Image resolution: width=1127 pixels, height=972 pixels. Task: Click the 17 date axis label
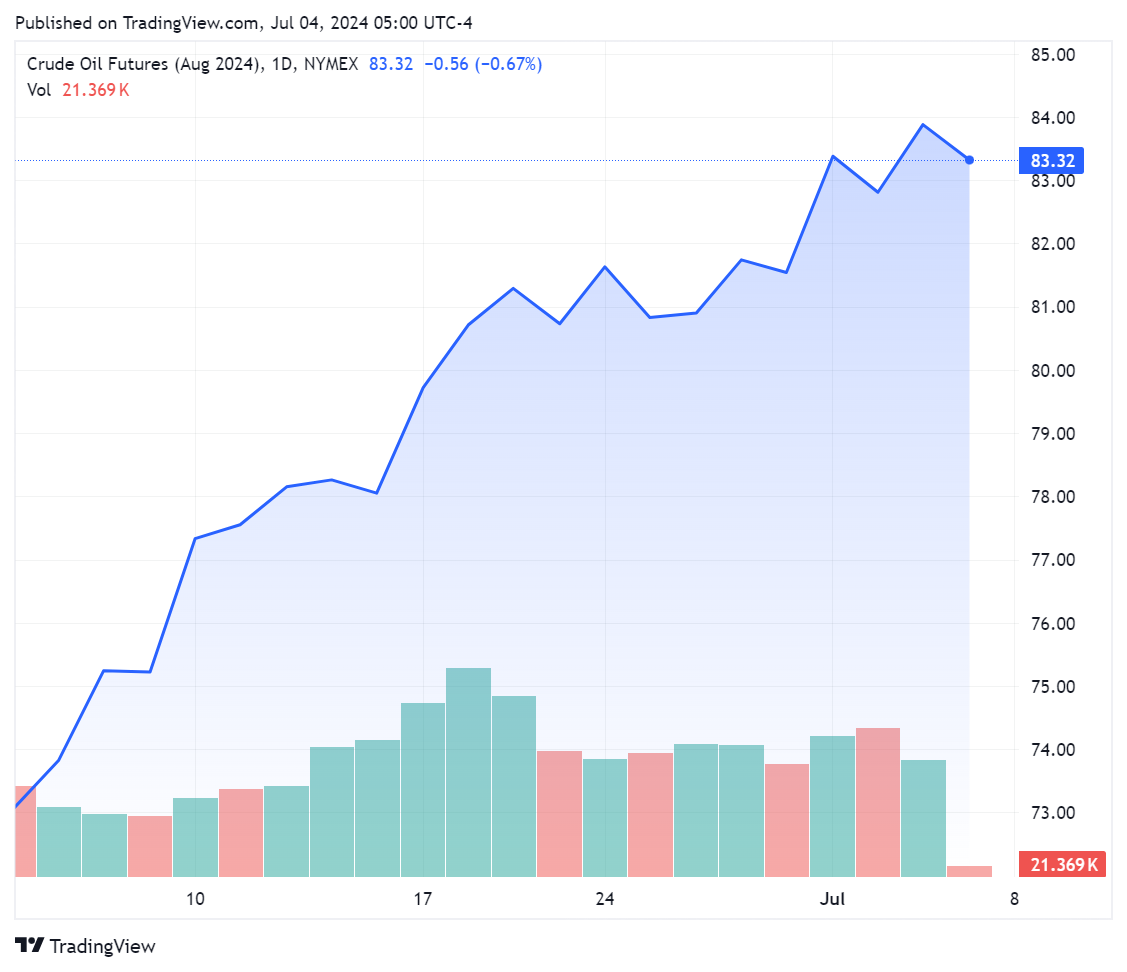click(423, 899)
